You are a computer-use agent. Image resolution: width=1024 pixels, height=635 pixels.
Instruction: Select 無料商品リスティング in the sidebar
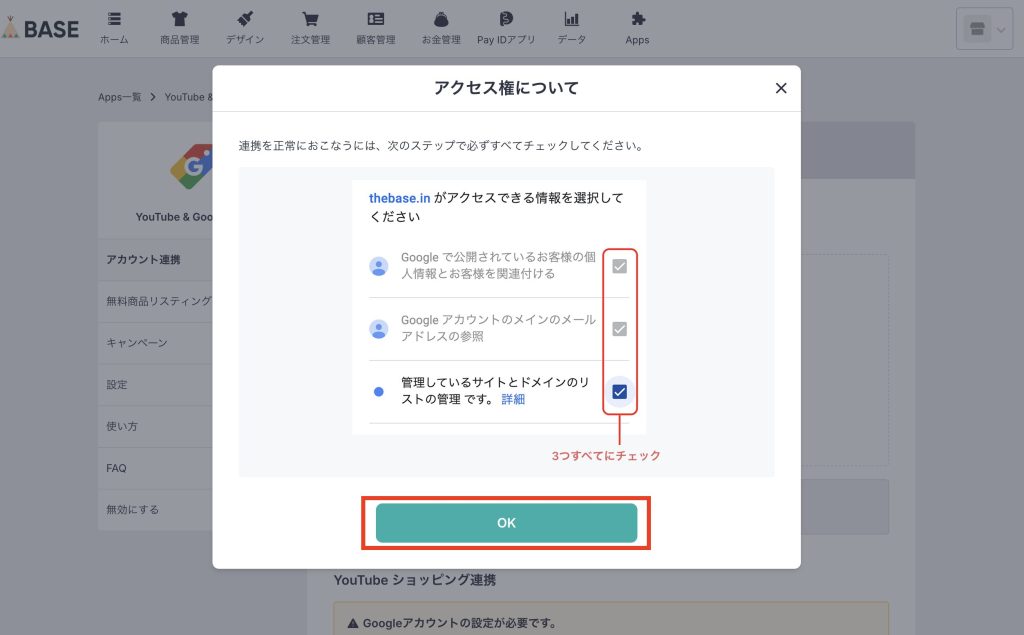pos(155,301)
